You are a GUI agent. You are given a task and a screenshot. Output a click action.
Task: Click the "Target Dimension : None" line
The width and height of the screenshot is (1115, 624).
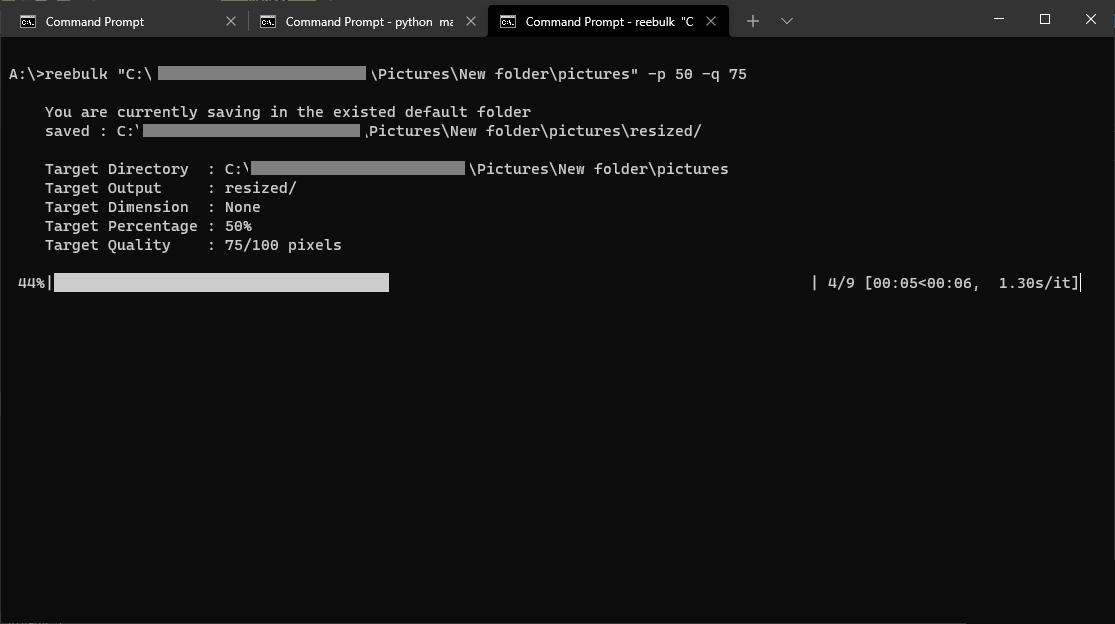coord(153,208)
